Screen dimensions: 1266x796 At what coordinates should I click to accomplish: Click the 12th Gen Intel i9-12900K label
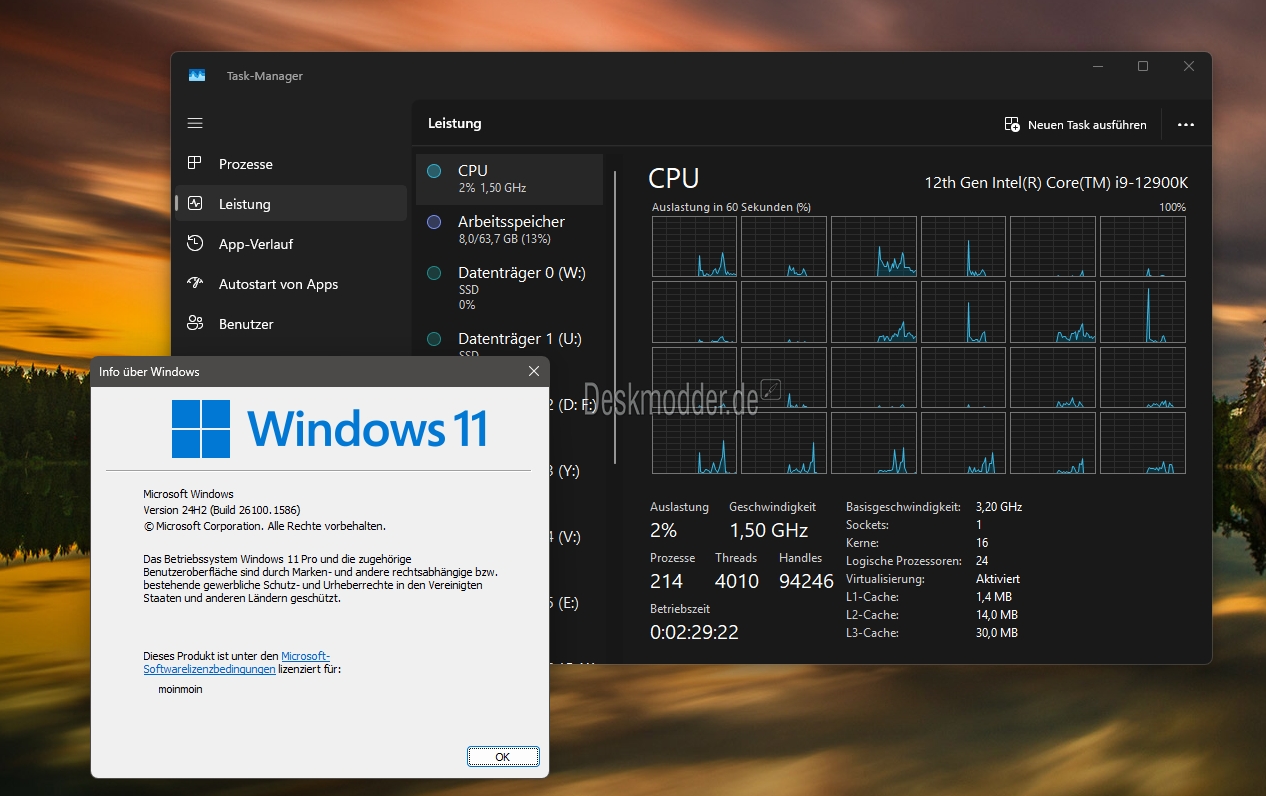click(1056, 182)
